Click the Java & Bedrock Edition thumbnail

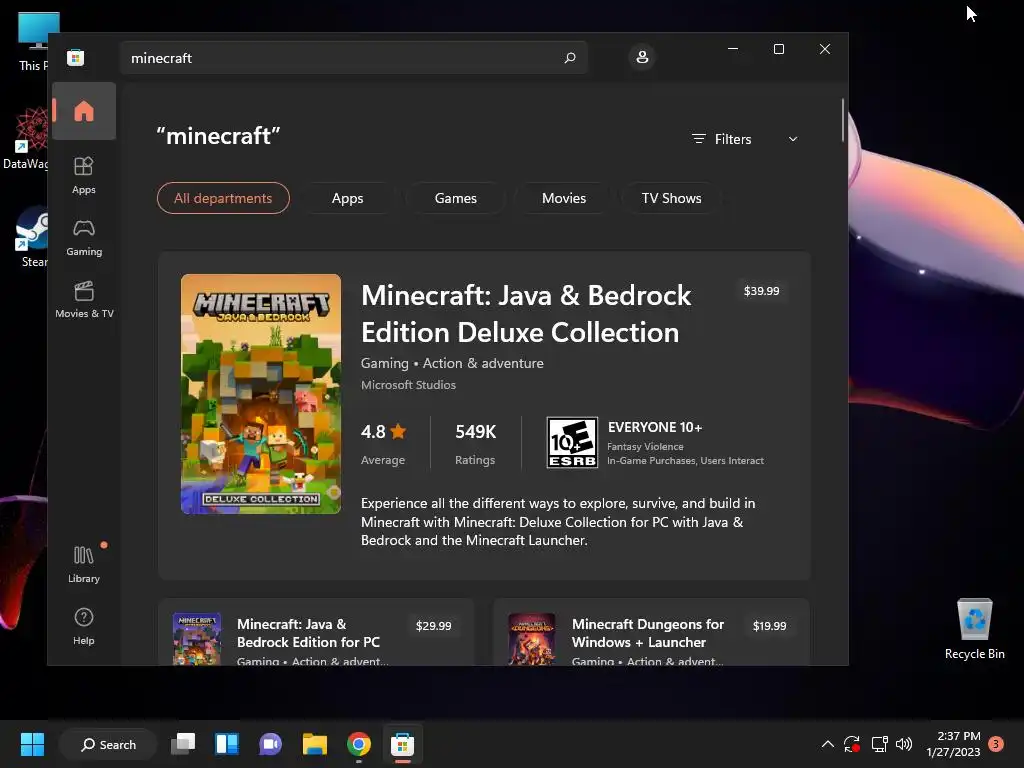[197, 639]
